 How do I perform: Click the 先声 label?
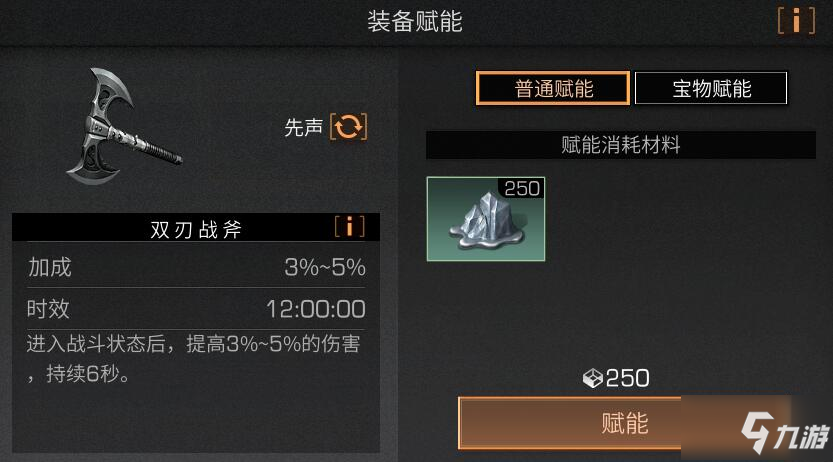click(303, 127)
